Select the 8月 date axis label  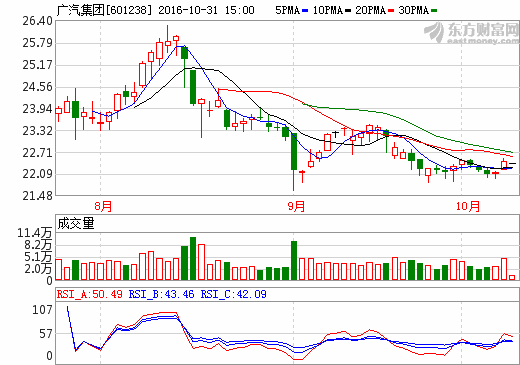coord(103,206)
